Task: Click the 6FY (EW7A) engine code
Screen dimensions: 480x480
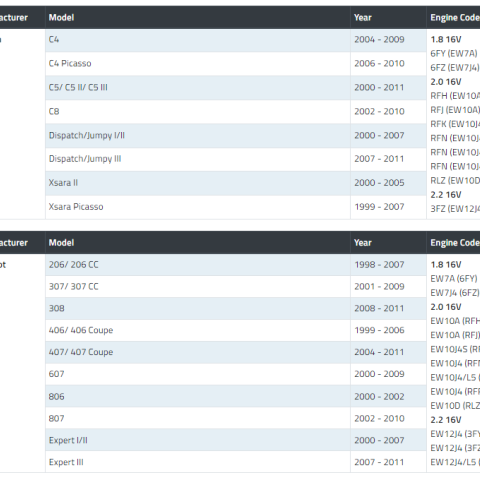Action: (454, 54)
